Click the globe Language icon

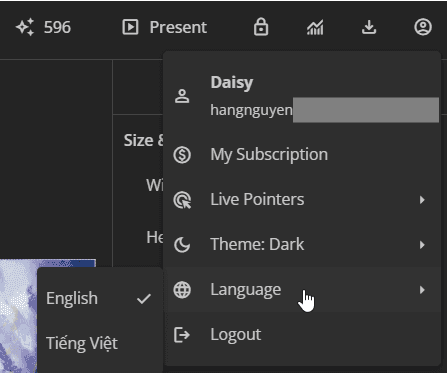pos(182,290)
